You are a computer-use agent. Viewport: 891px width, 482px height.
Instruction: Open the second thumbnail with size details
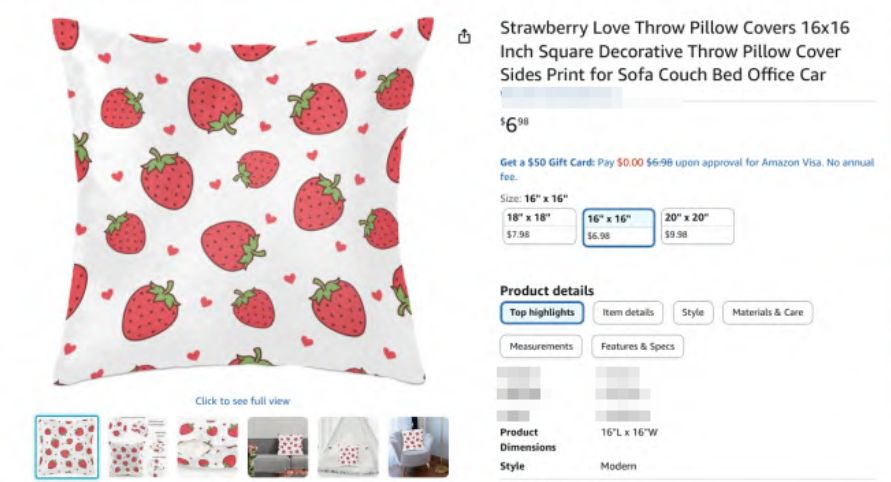pyautogui.click(x=137, y=447)
